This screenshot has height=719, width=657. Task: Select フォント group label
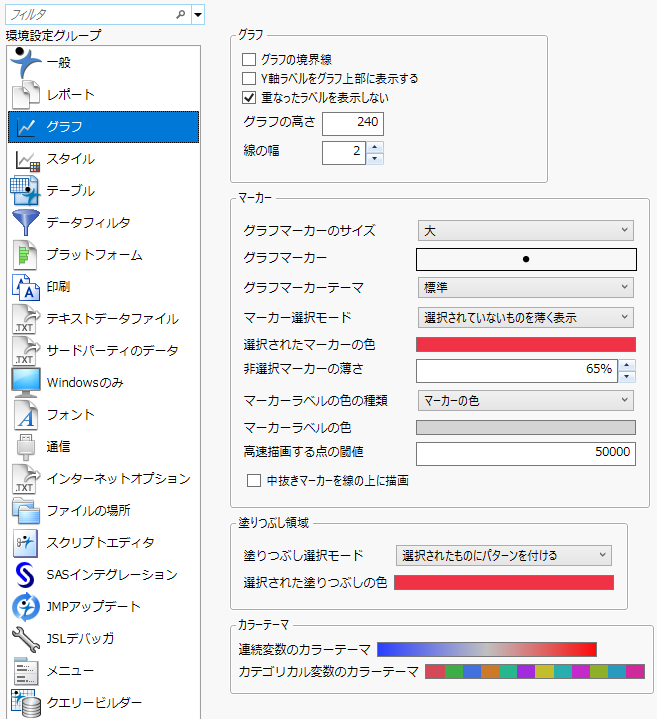[71, 415]
